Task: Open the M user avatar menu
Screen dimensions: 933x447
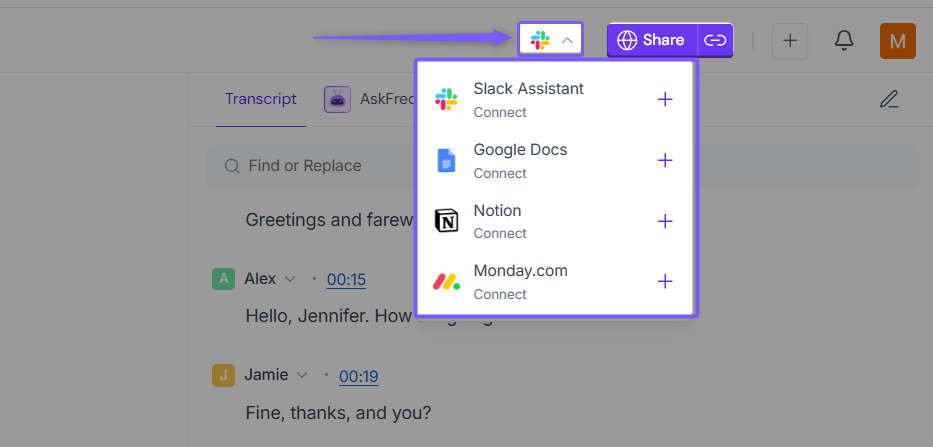Action: coord(897,41)
